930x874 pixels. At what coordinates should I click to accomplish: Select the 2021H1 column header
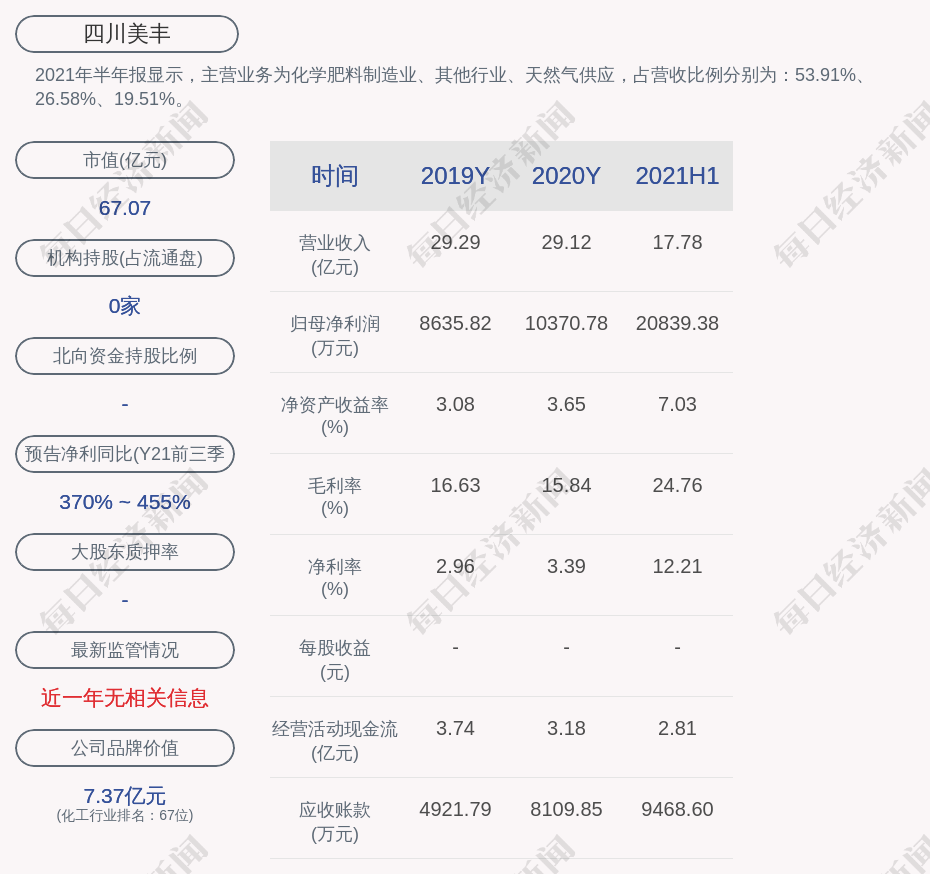click(x=677, y=176)
